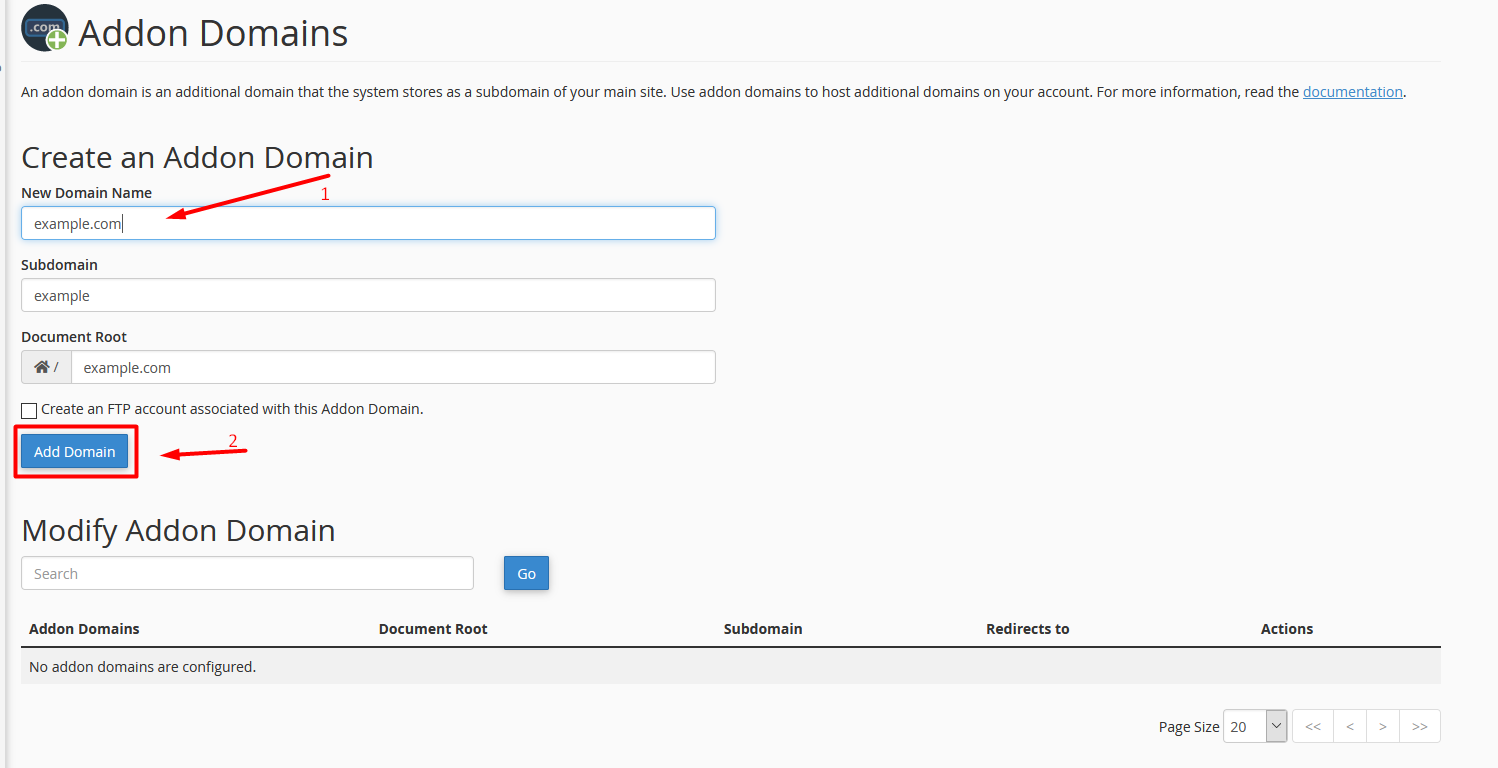Select the Document Root input box
This screenshot has height=768, width=1498.
392,367
